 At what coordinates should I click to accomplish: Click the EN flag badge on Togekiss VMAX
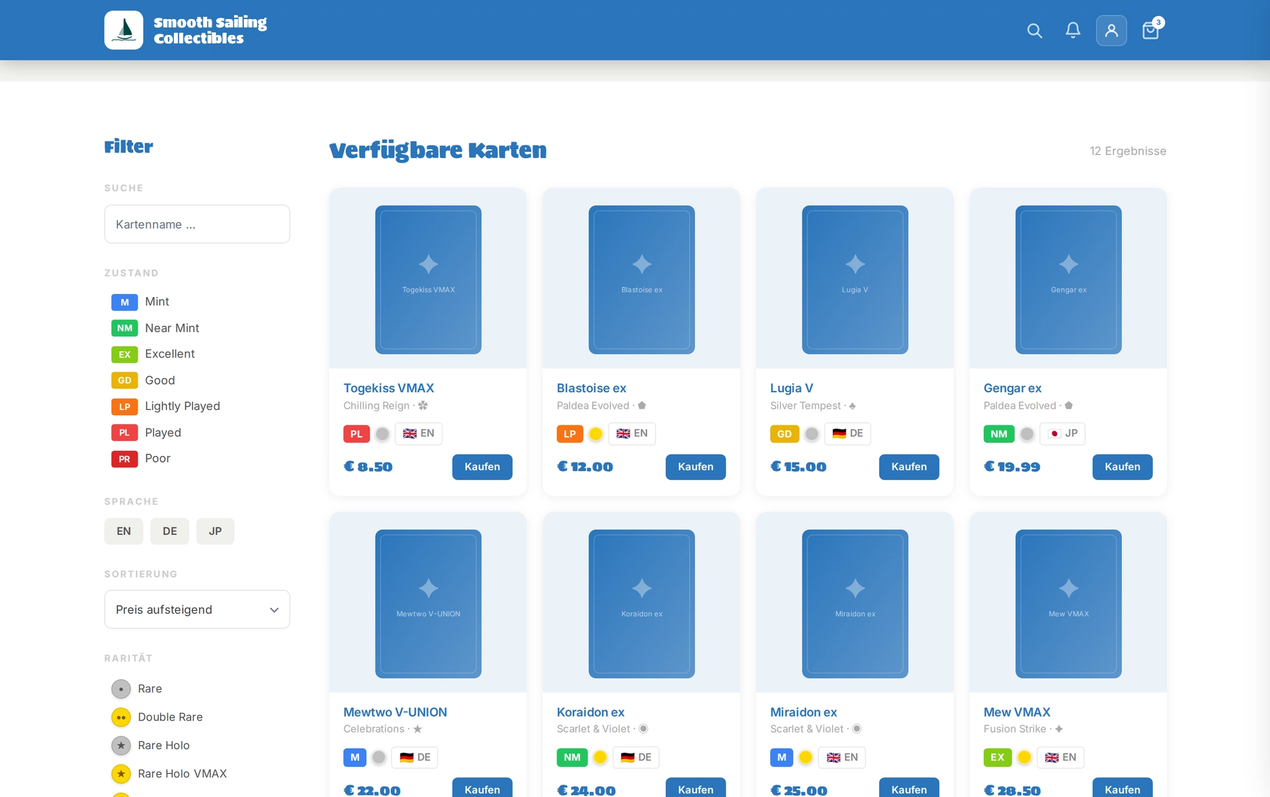click(x=418, y=434)
